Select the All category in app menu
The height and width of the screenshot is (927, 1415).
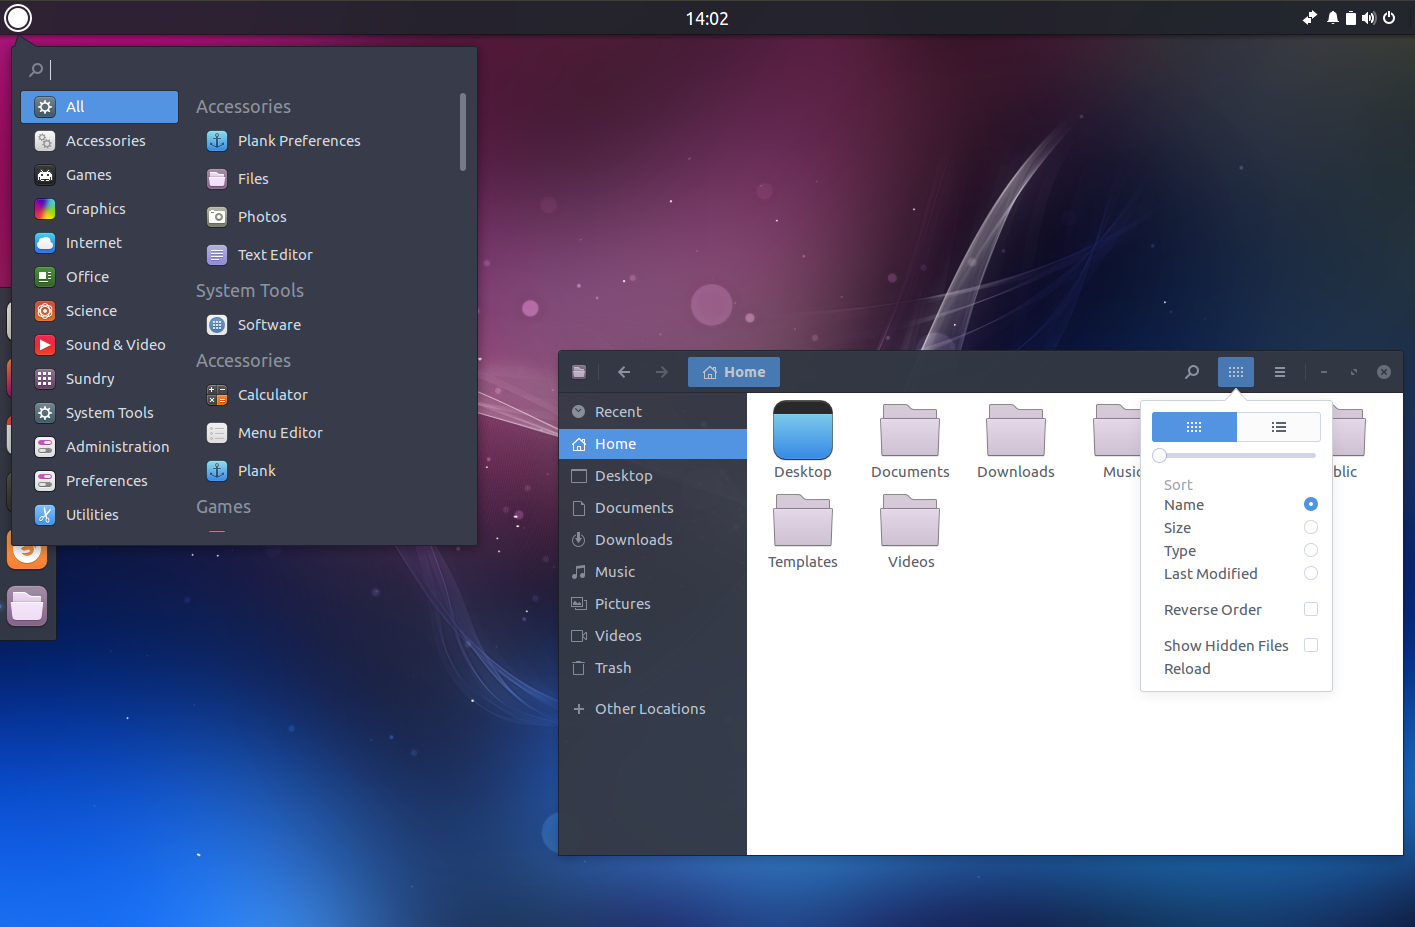click(x=100, y=107)
